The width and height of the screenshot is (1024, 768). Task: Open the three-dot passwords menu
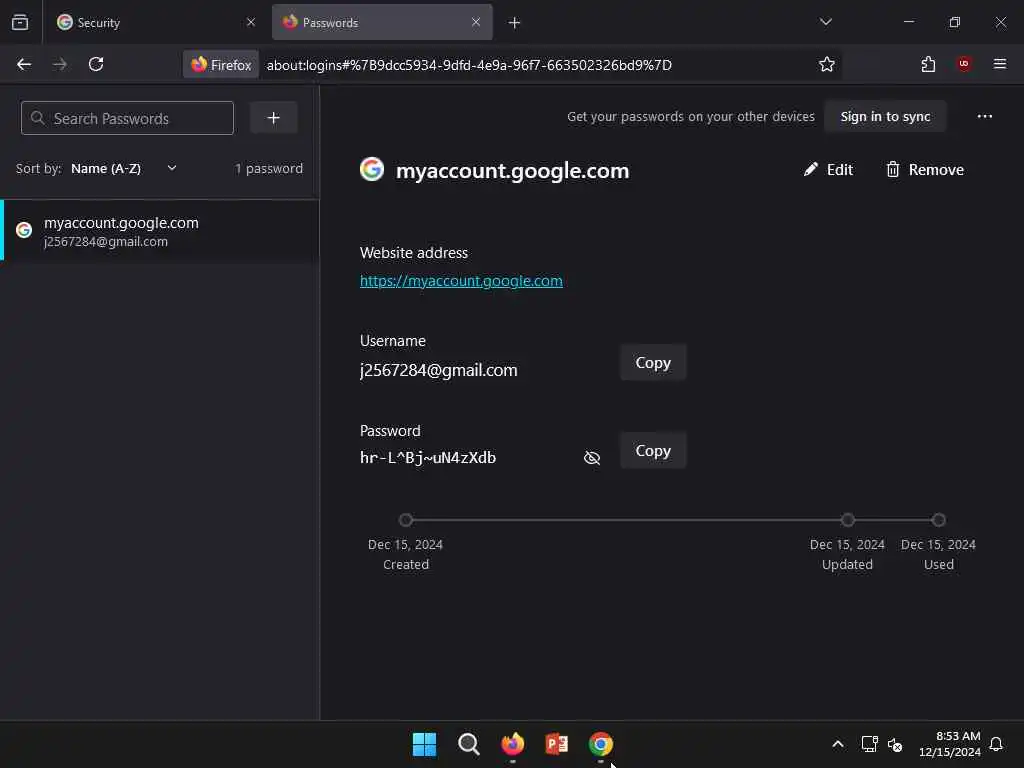point(984,117)
